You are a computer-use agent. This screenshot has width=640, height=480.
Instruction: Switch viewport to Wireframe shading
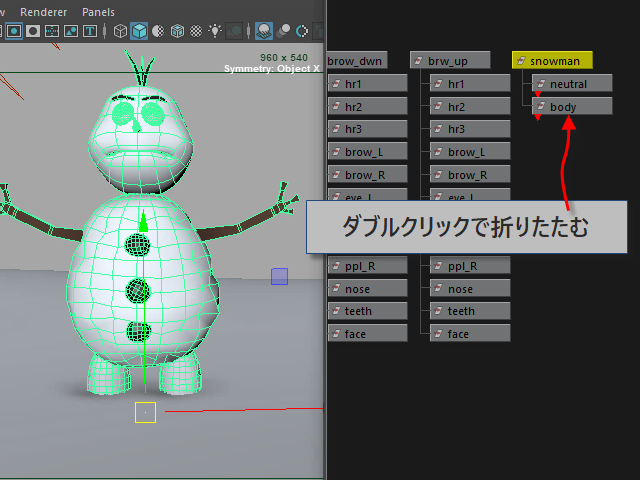[120, 30]
